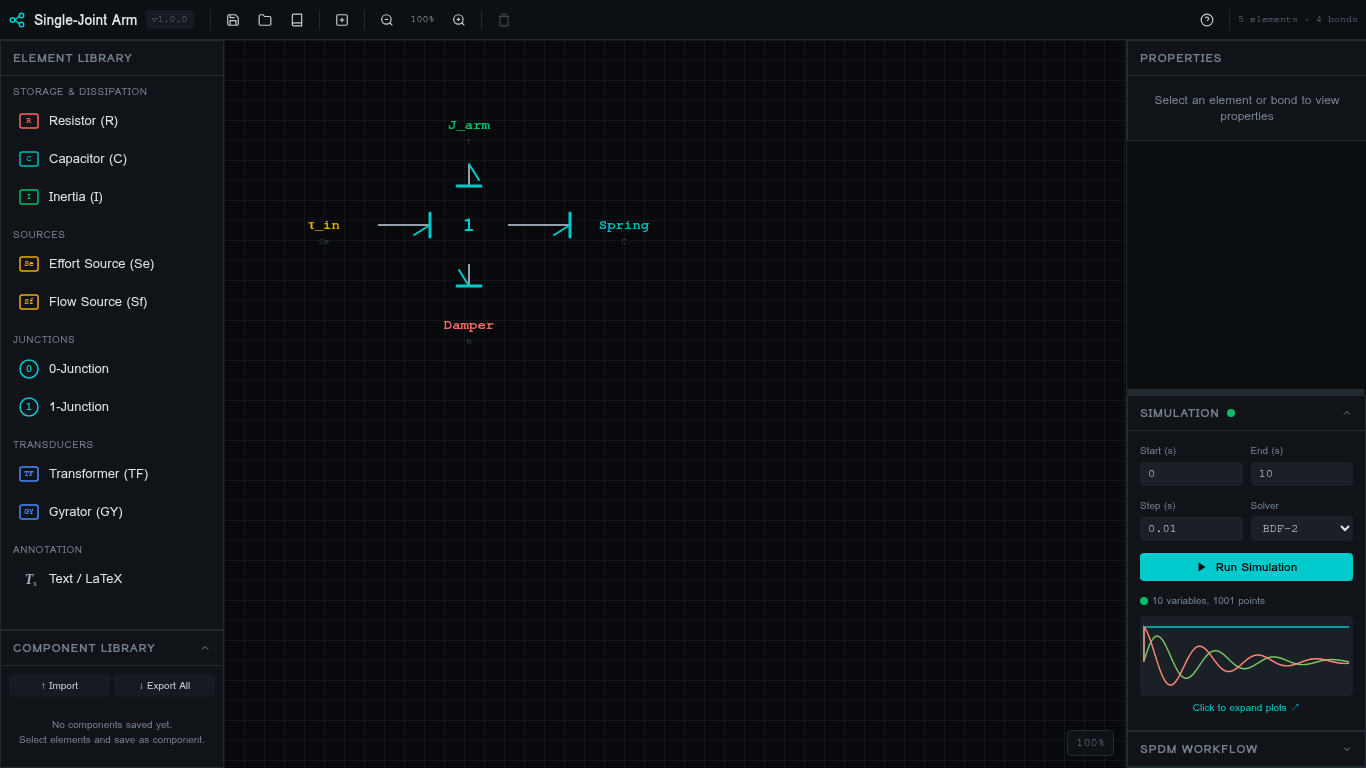The height and width of the screenshot is (768, 1366).
Task: Click the bond from junction to Spring
Action: (x=539, y=225)
